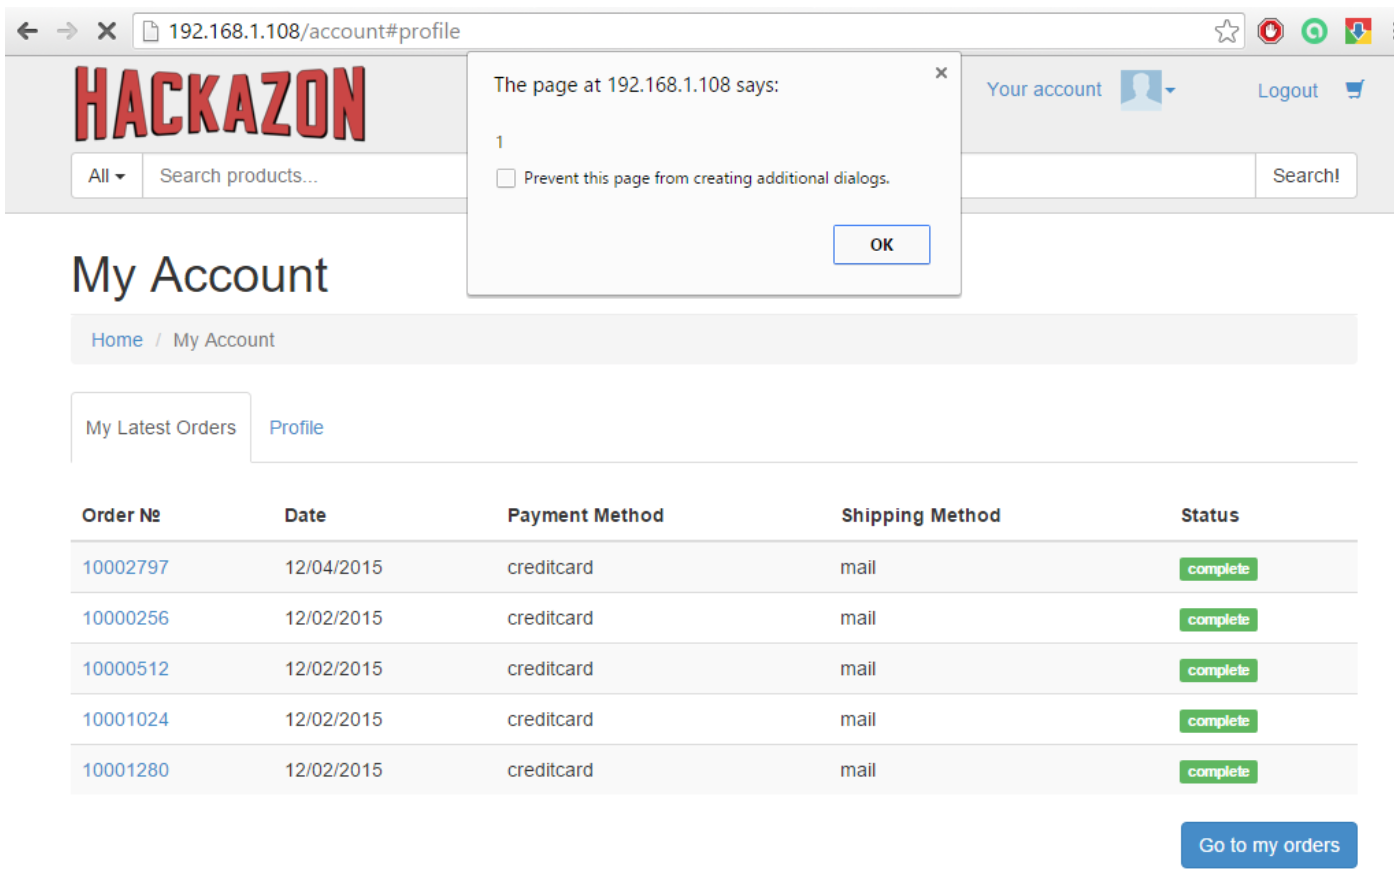1394x884 pixels.
Task: Open order 10000256
Action: (125, 618)
